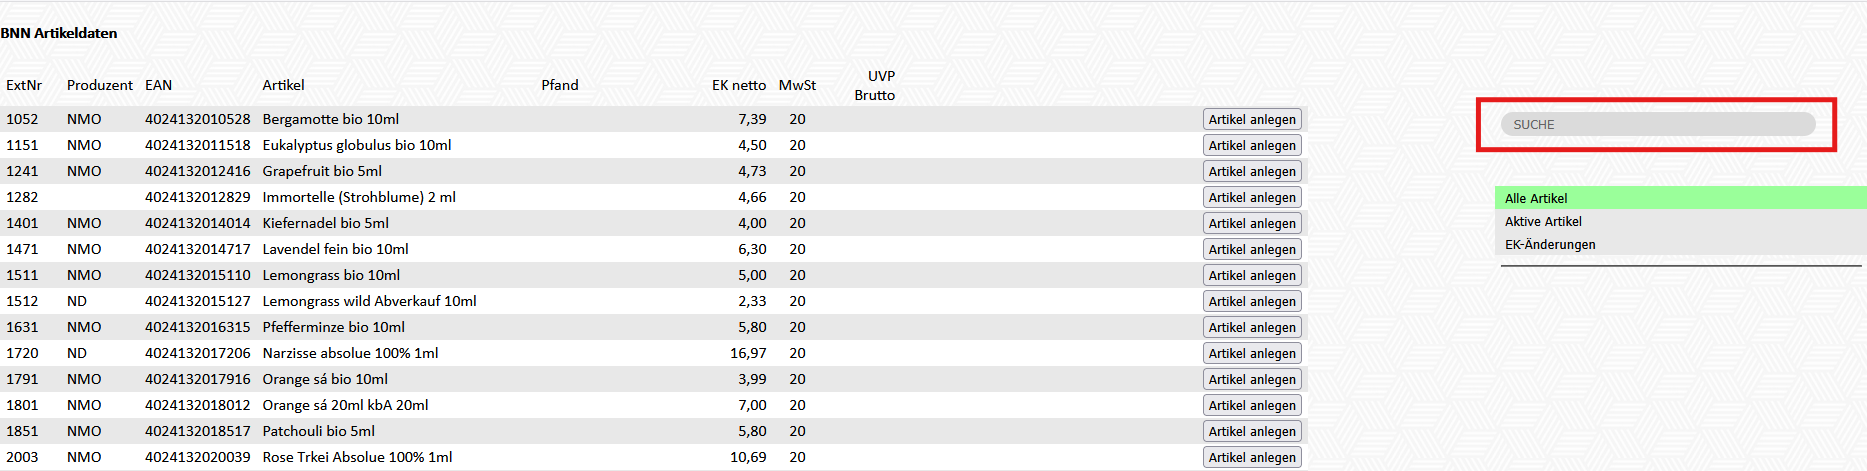Click the EK netto column header
This screenshot has width=1867, height=471.
click(x=738, y=85)
